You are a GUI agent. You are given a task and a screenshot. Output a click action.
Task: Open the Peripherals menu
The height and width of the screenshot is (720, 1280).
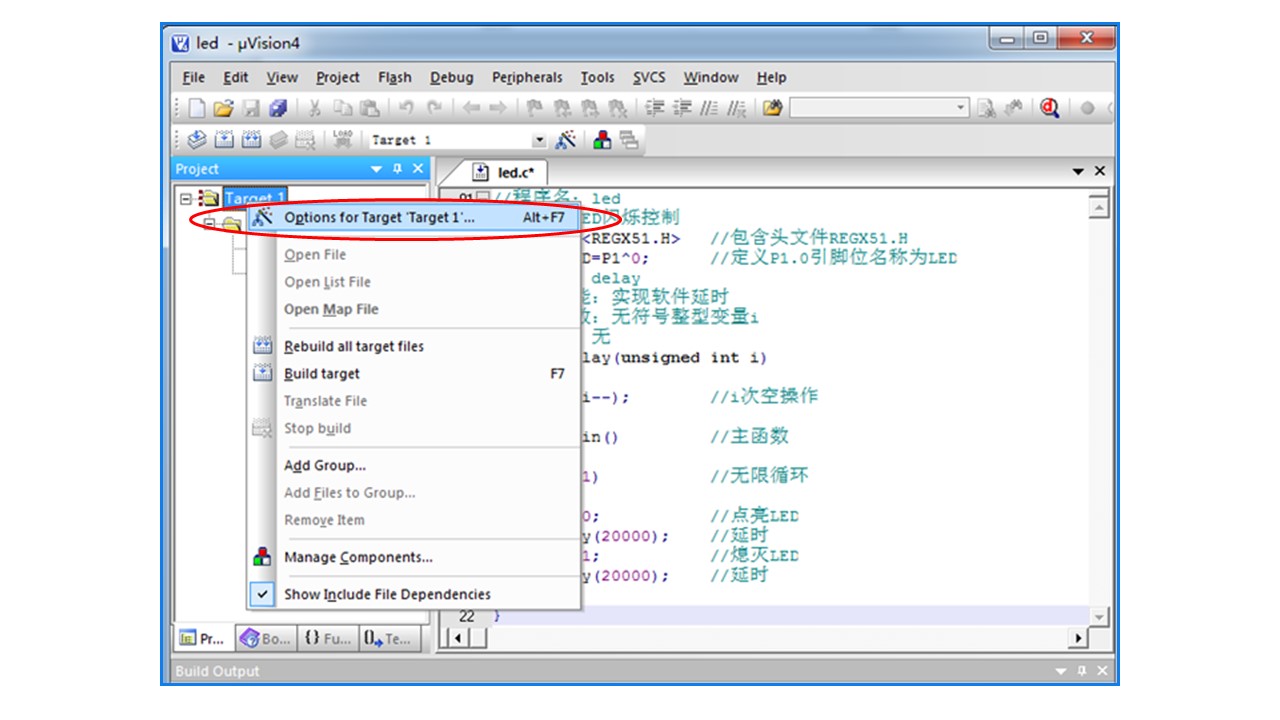tap(527, 77)
